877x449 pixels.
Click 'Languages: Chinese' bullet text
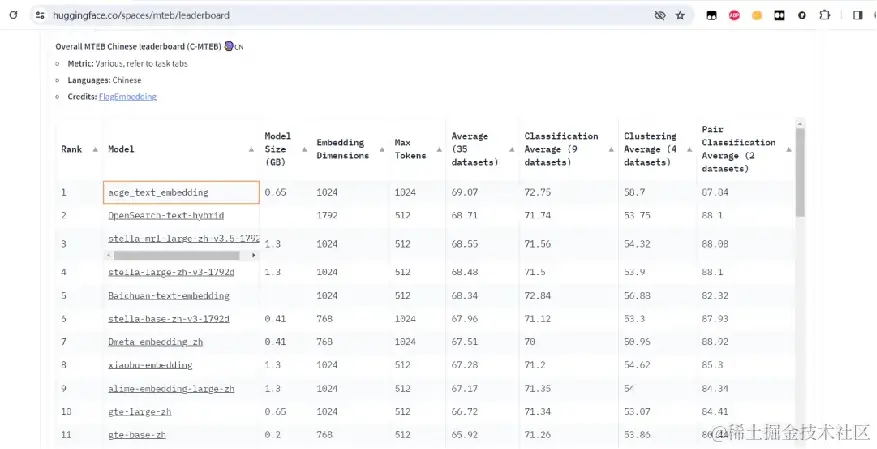105,80
